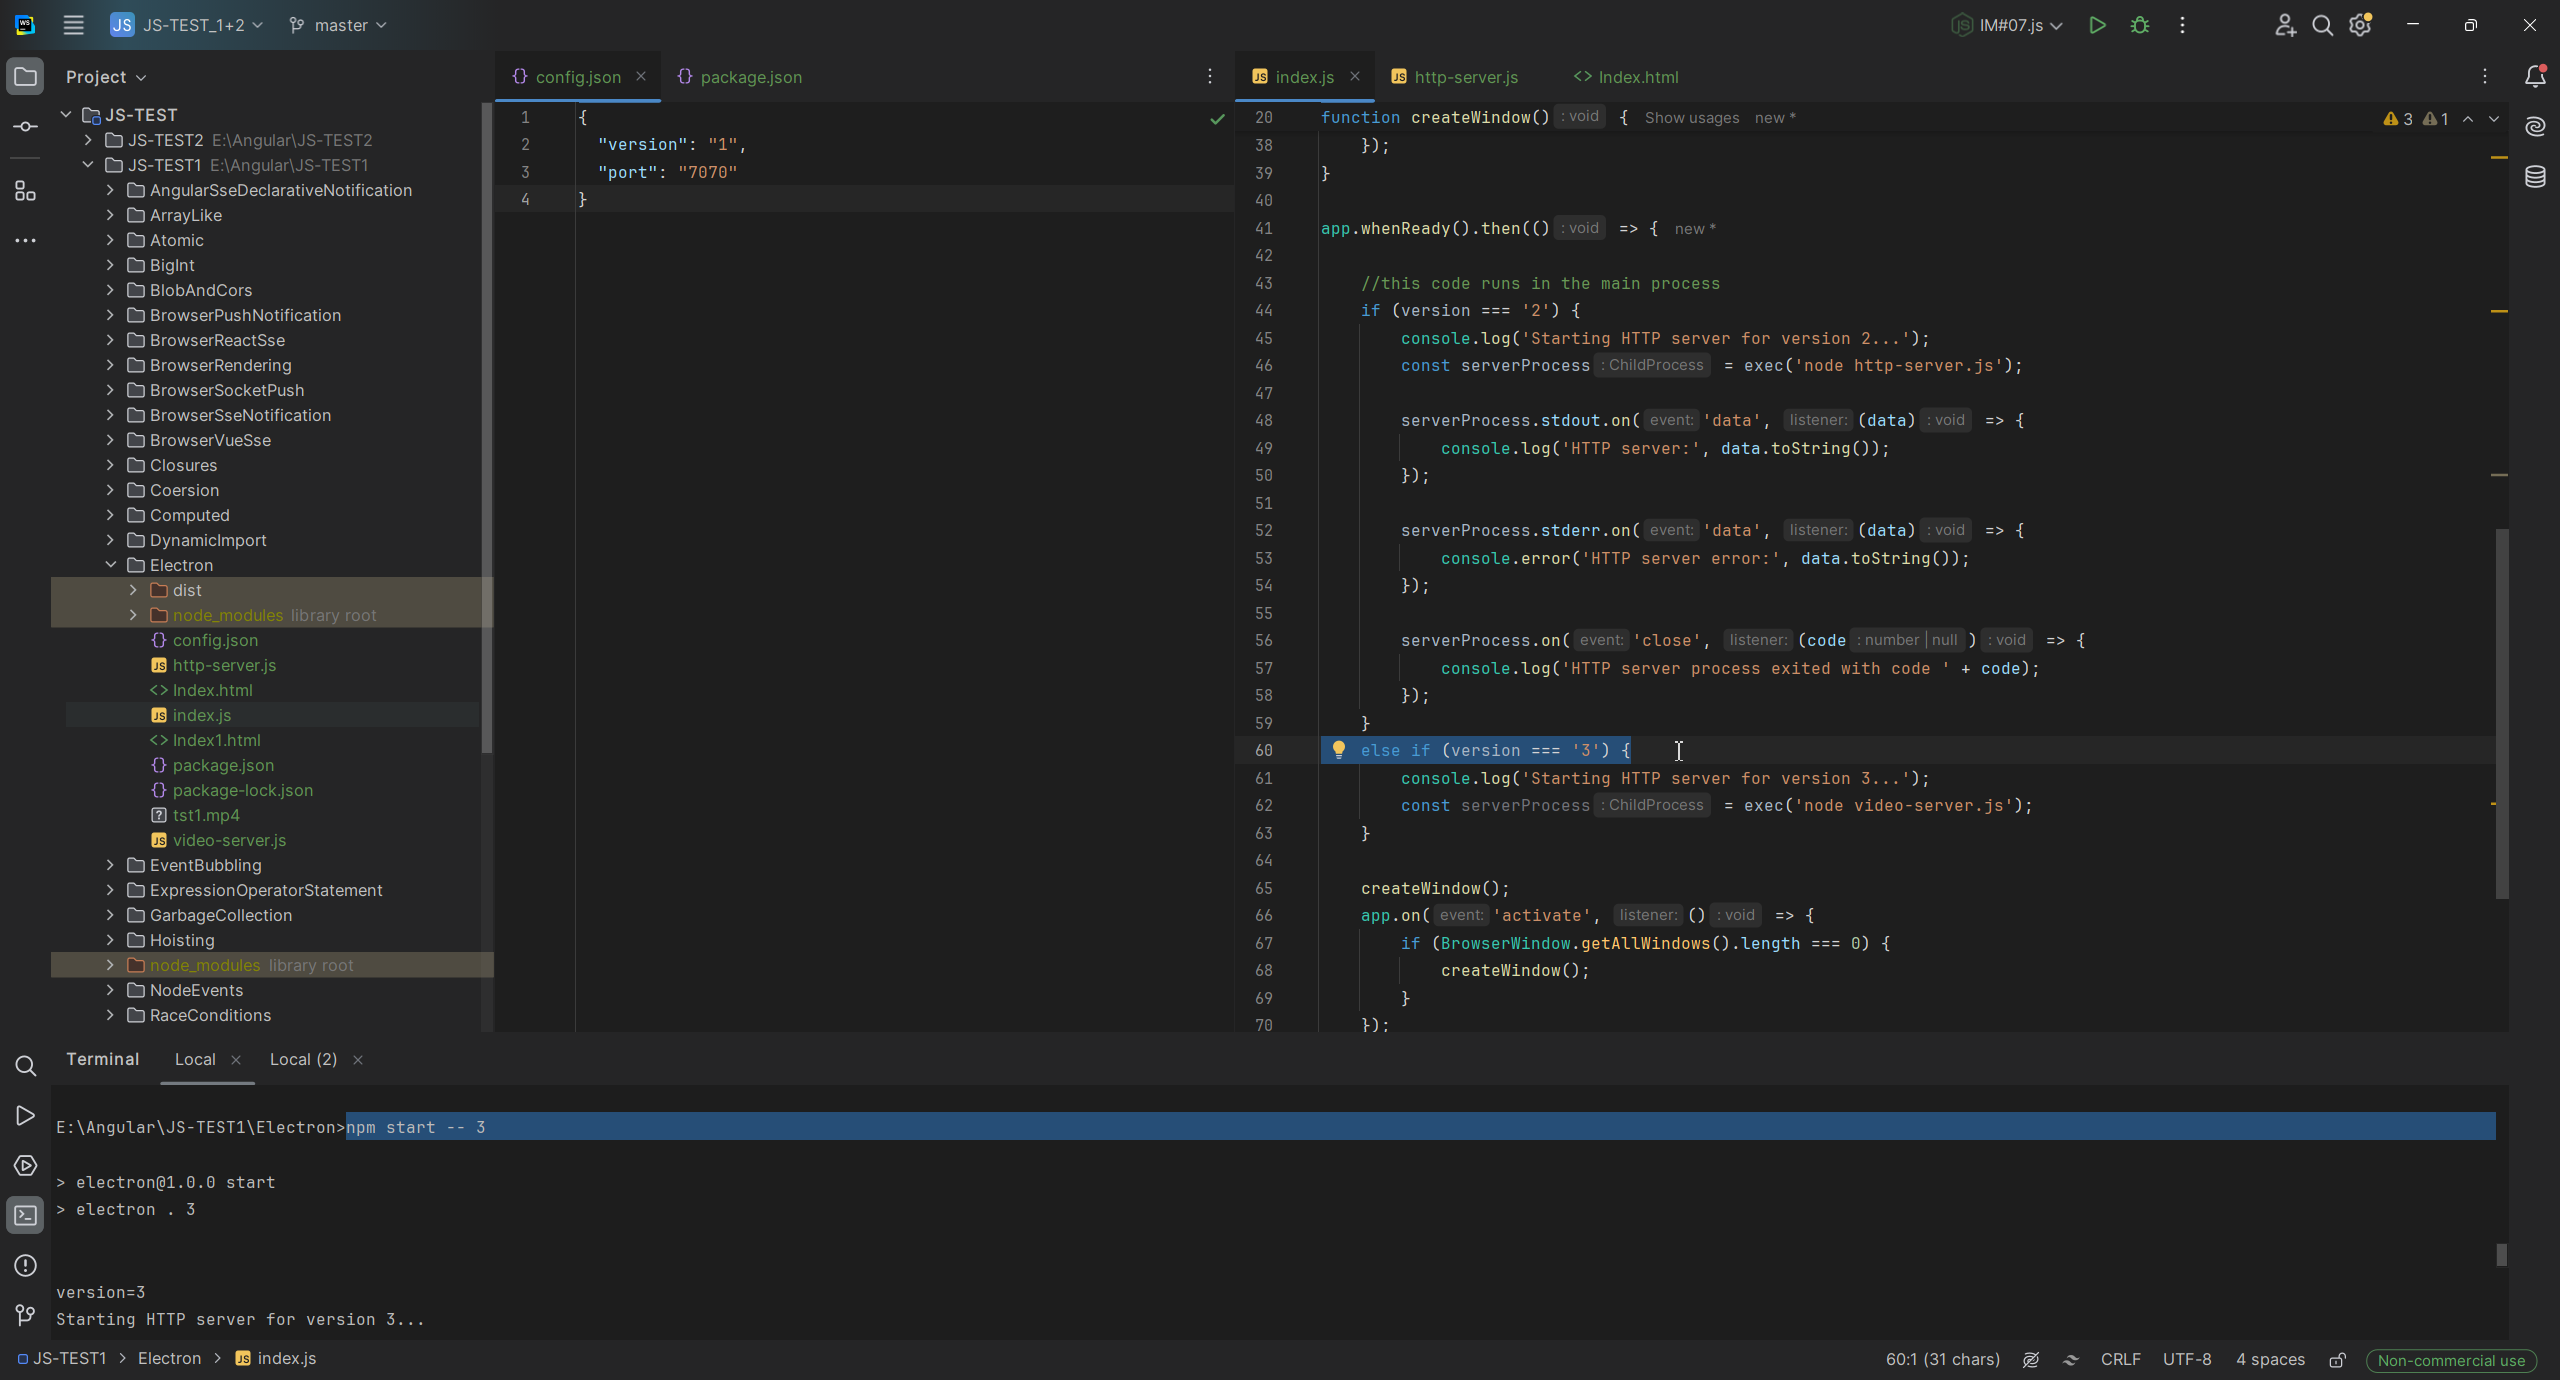
Task: Click Show usages hint beside createWindow
Action: pyautogui.click(x=1691, y=118)
